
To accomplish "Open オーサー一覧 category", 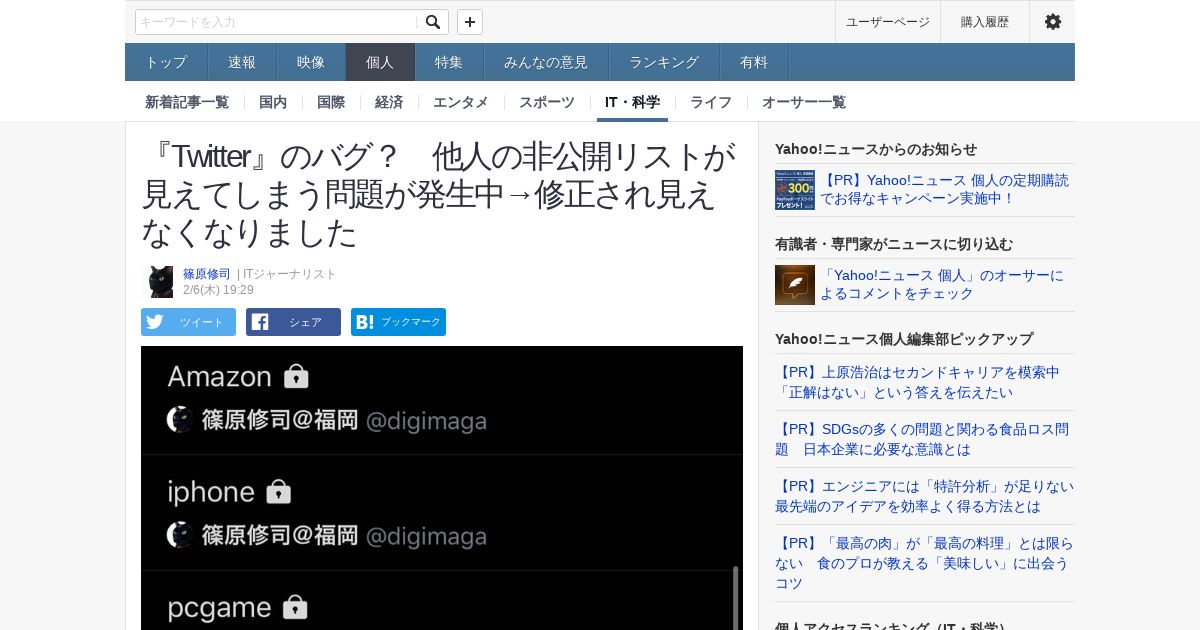I will tap(804, 102).
